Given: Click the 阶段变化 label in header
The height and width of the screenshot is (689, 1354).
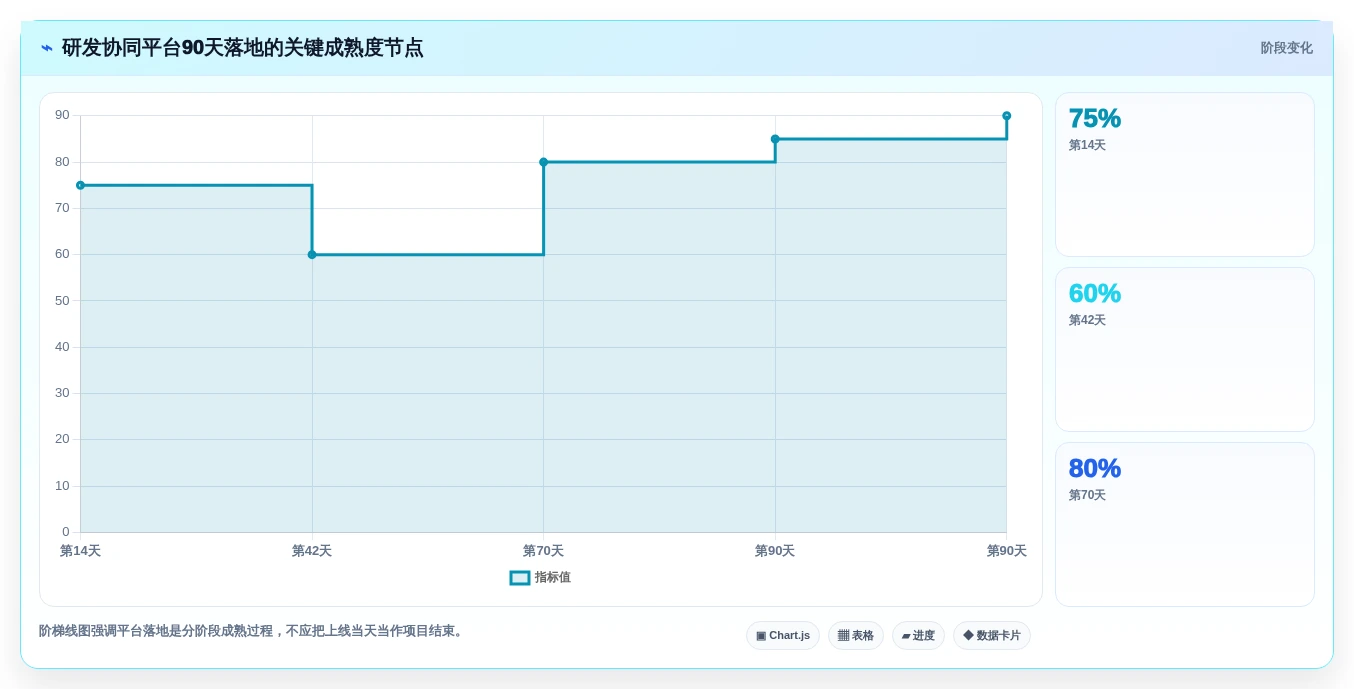Looking at the screenshot, I should (1286, 48).
